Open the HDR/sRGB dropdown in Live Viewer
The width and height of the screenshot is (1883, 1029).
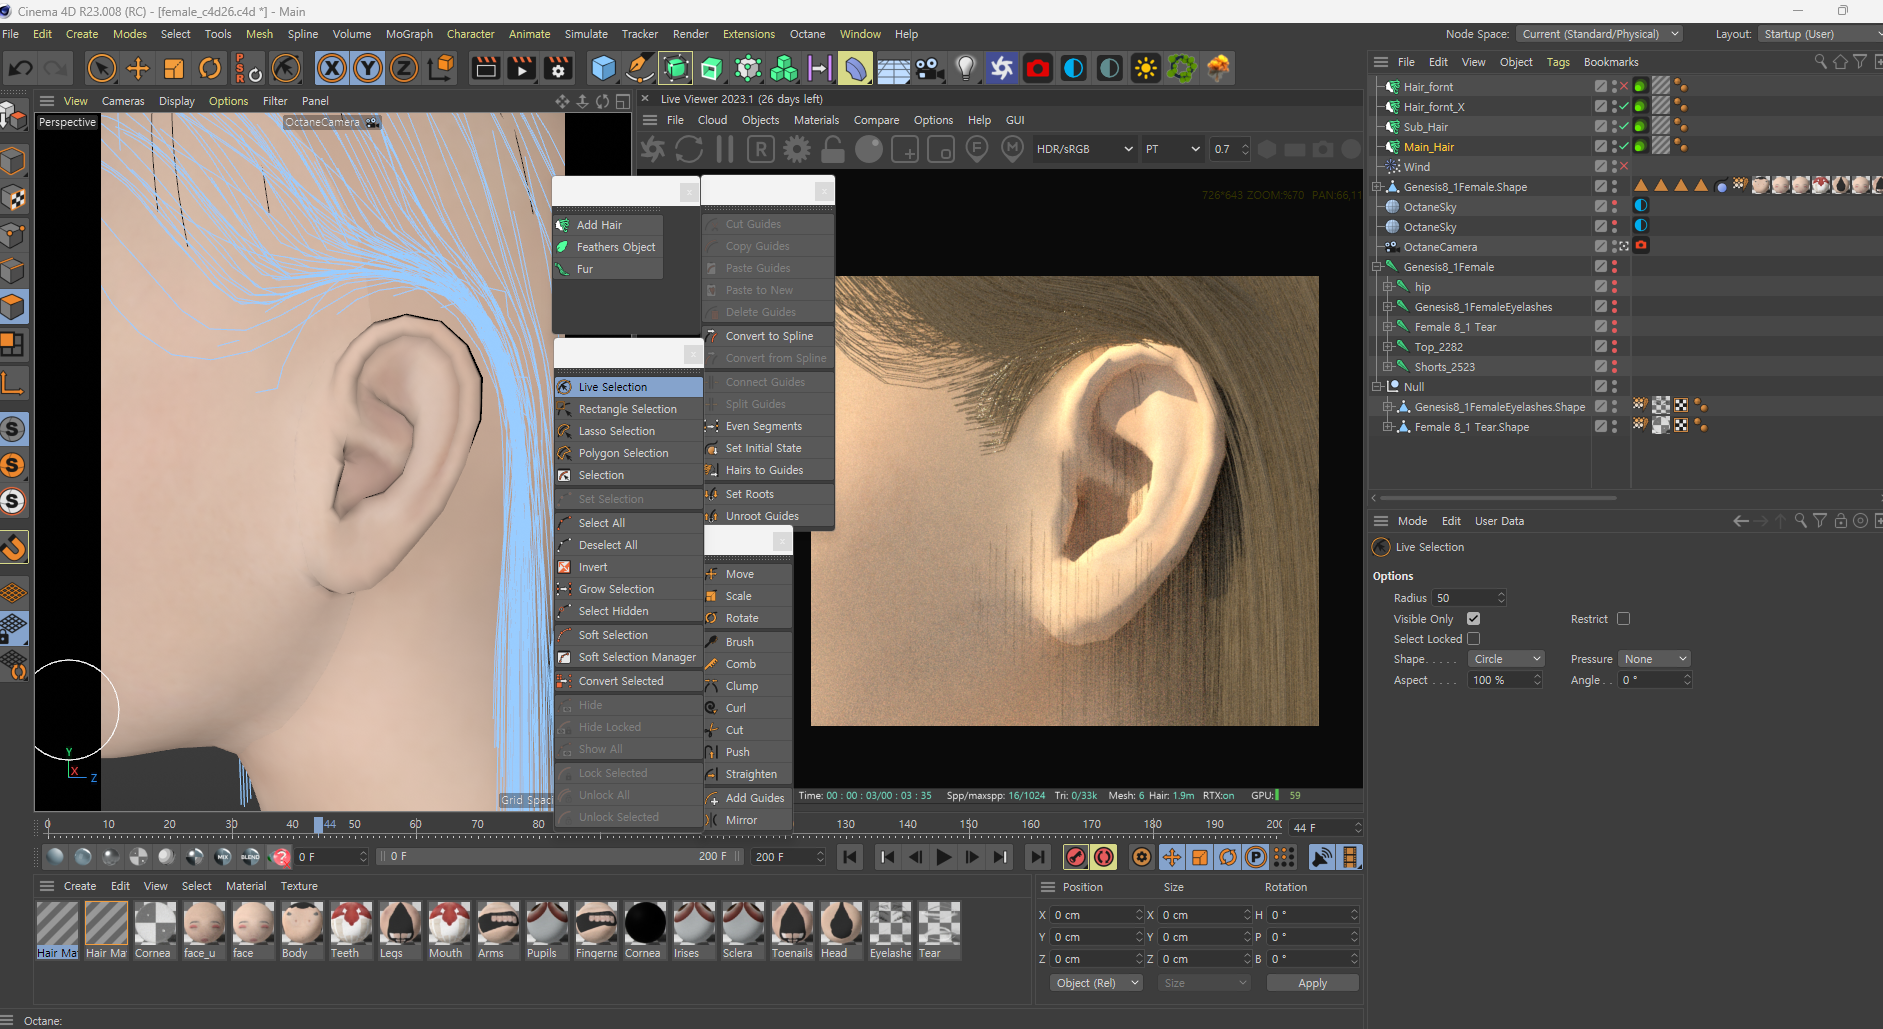coord(1085,149)
